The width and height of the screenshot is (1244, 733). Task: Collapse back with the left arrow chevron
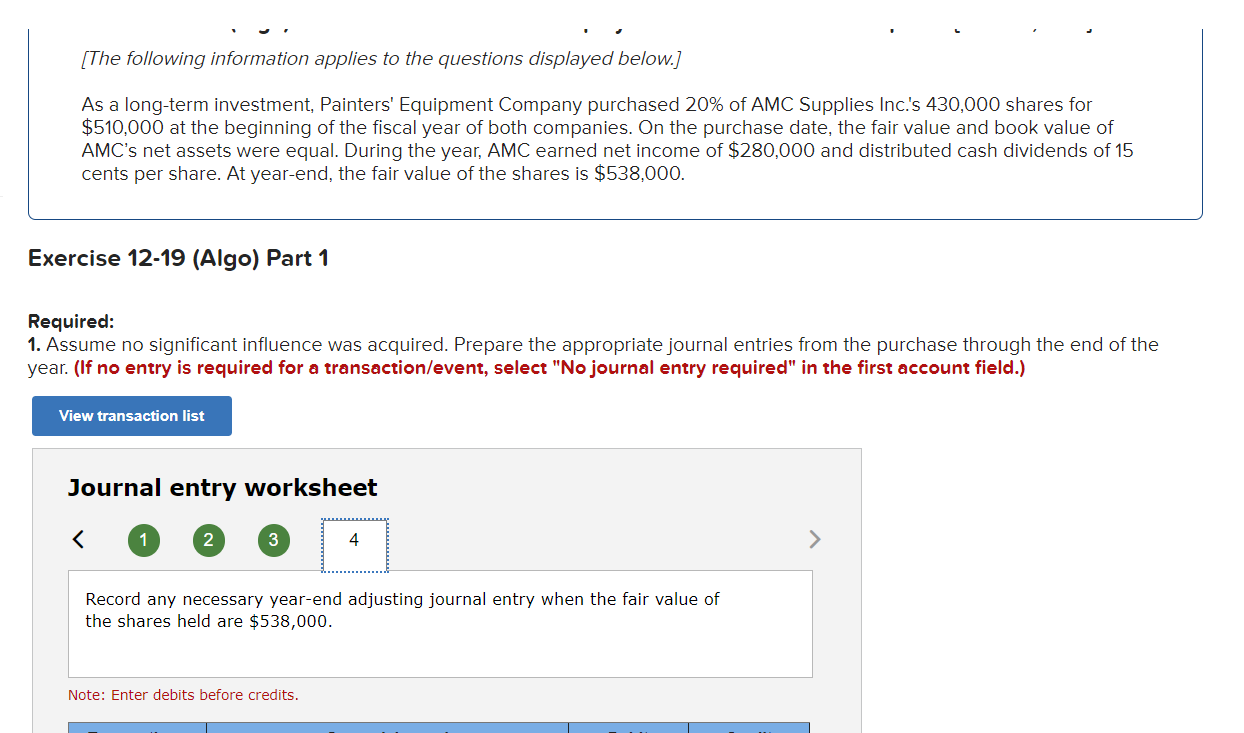(x=78, y=539)
